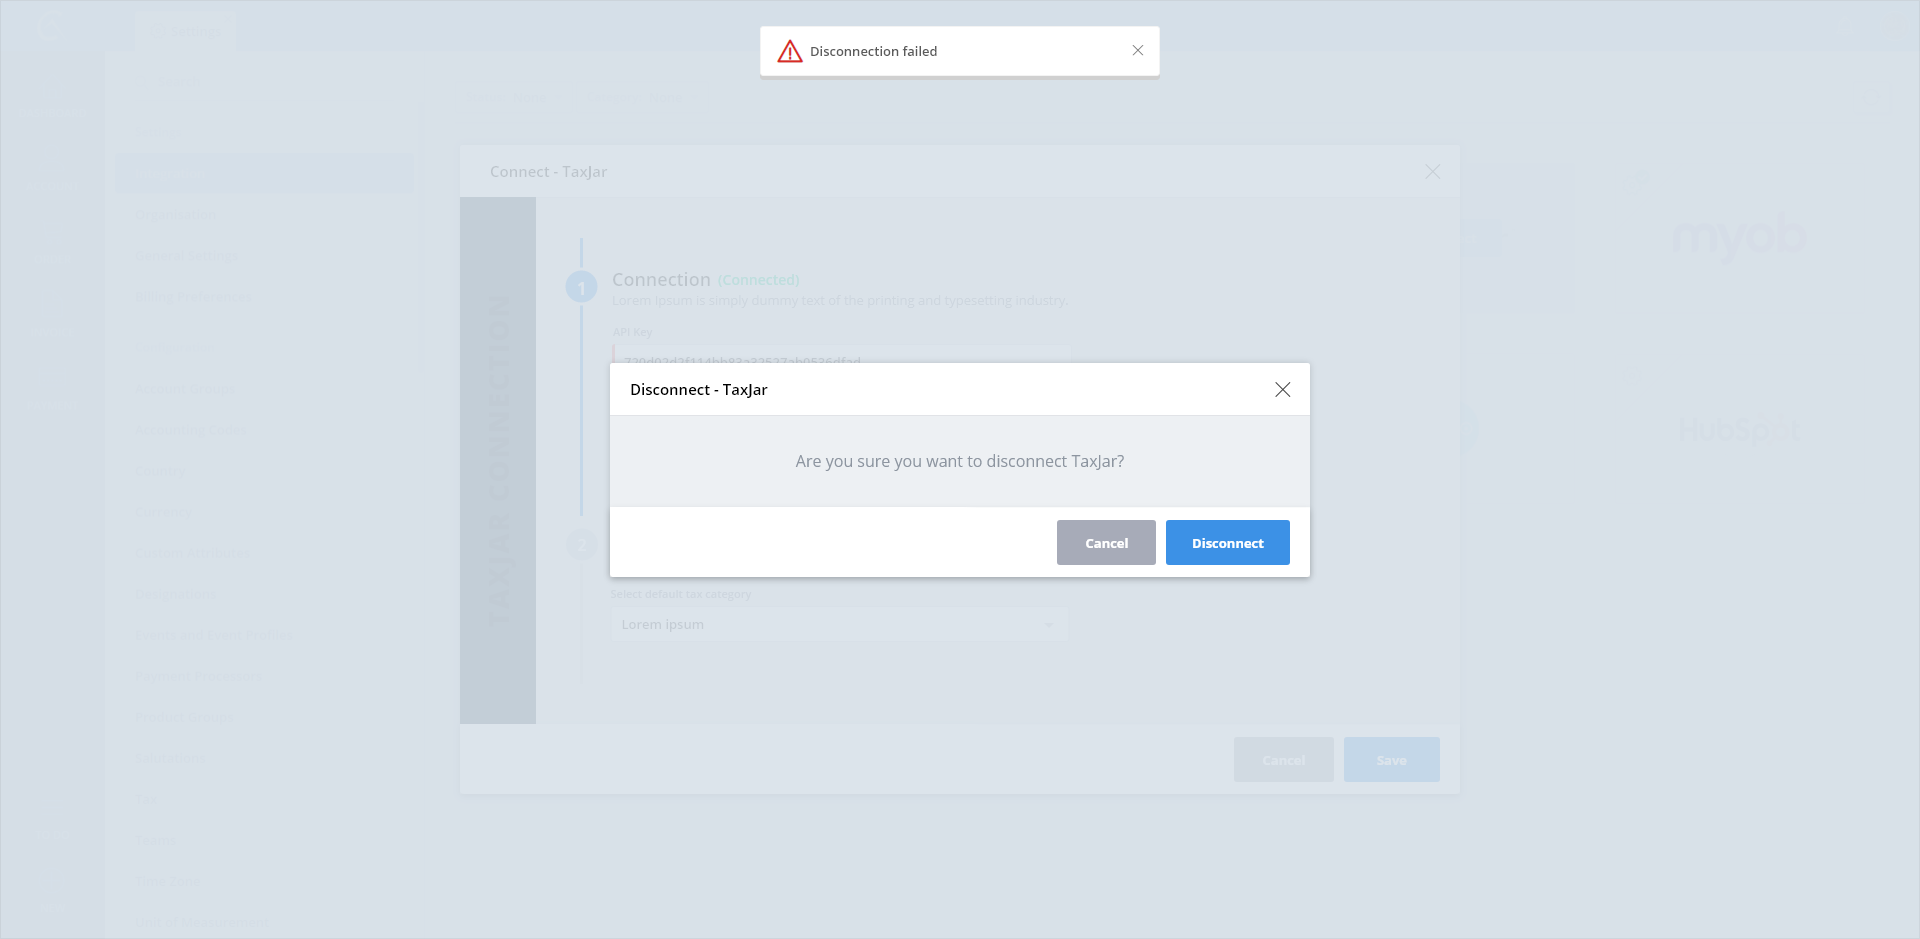Open the Lorem ipsum tax category dropdown
Screen dimensions: 1920x939
[838, 625]
